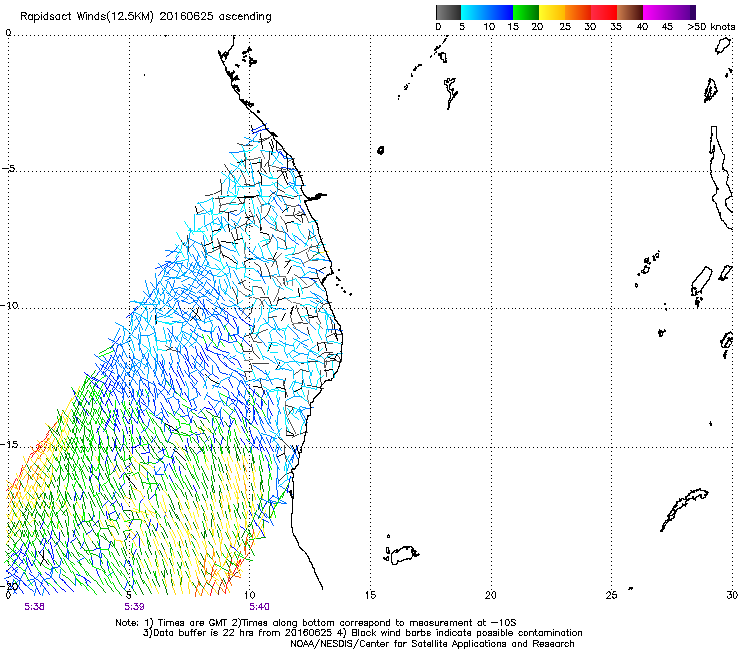
Task: Select the purple "5:40" swath time label
Action: [x=260, y=607]
